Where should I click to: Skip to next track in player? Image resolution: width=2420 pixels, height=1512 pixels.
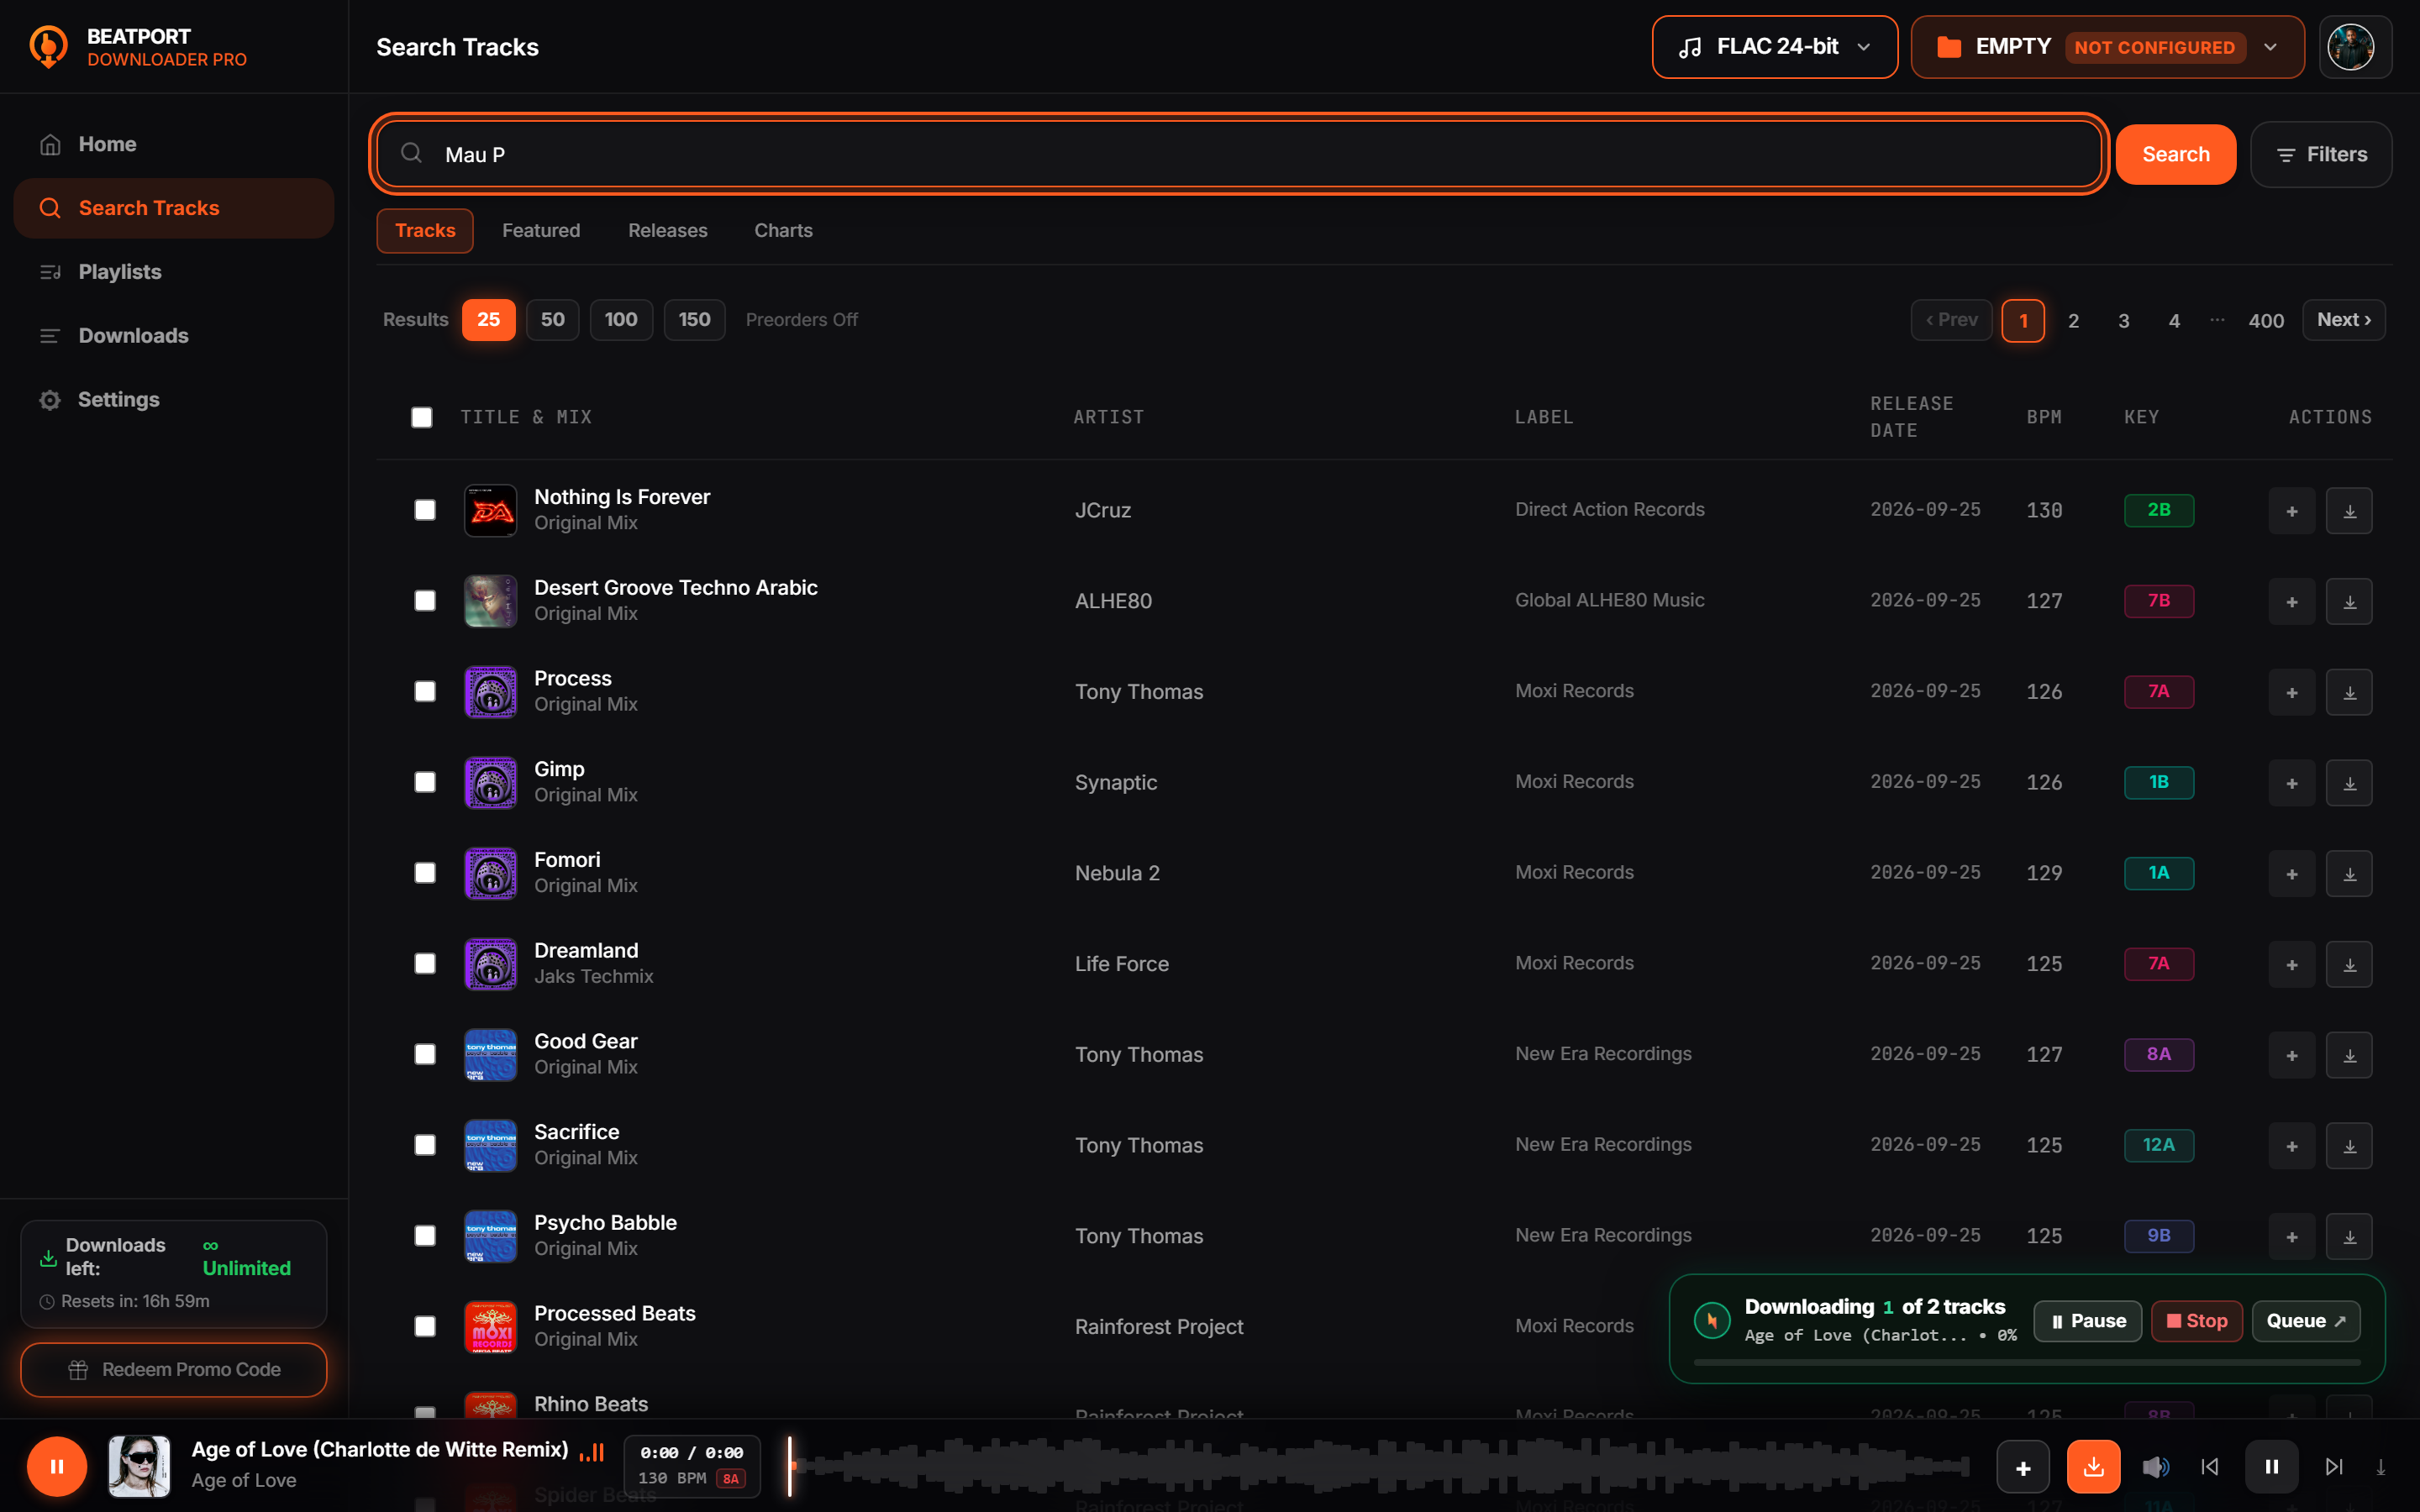(x=2333, y=1467)
